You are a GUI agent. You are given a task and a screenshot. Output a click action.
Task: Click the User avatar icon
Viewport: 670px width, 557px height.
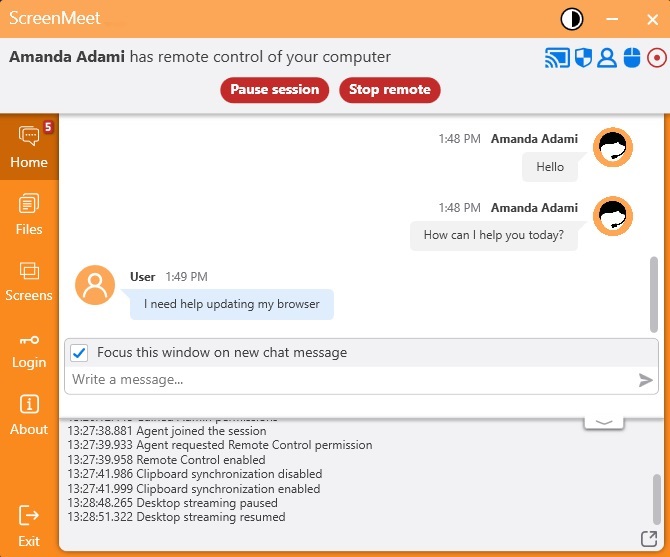tap(95, 285)
